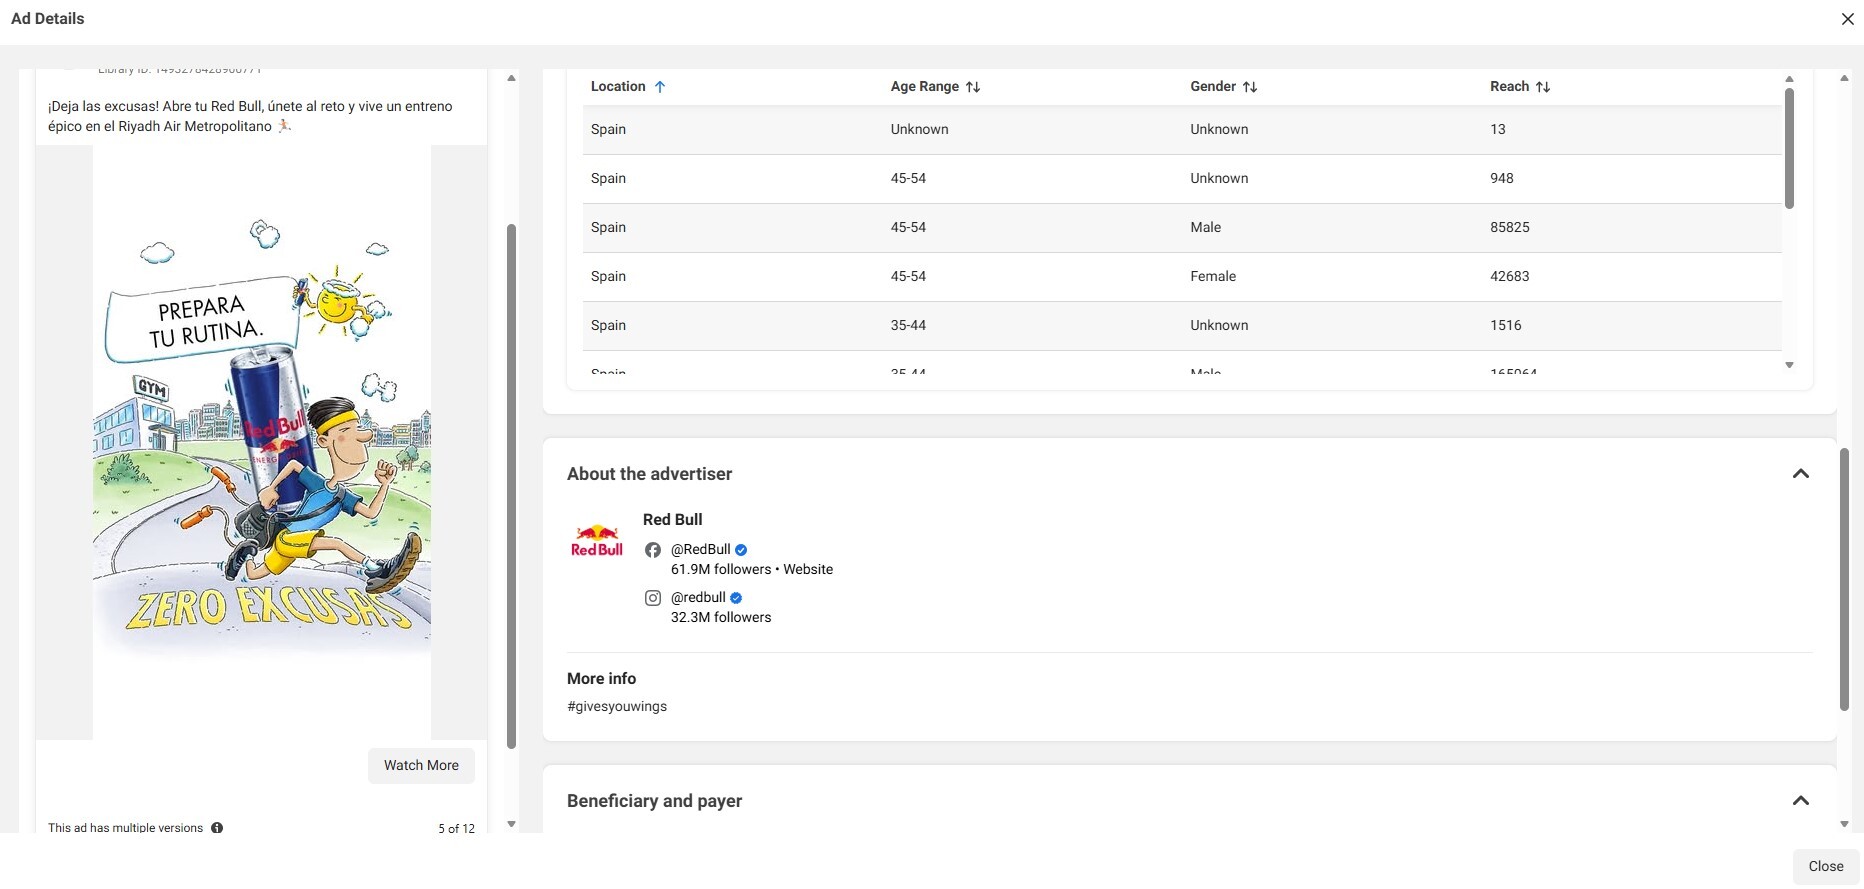Collapse the About the advertiser section
Viewport: 1864px width, 889px height.
click(x=1800, y=474)
